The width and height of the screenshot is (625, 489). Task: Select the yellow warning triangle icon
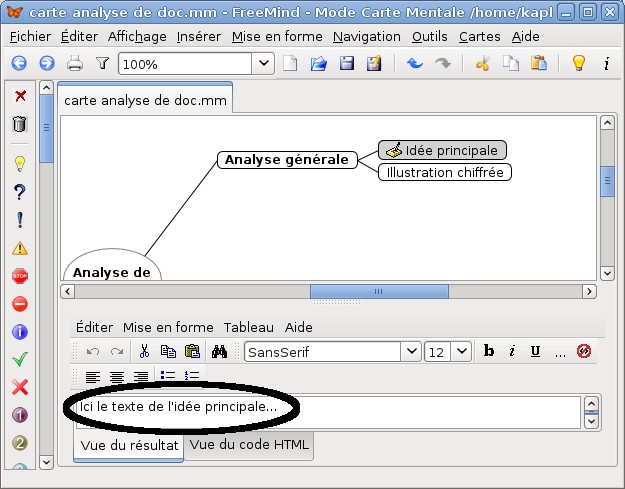[20, 248]
